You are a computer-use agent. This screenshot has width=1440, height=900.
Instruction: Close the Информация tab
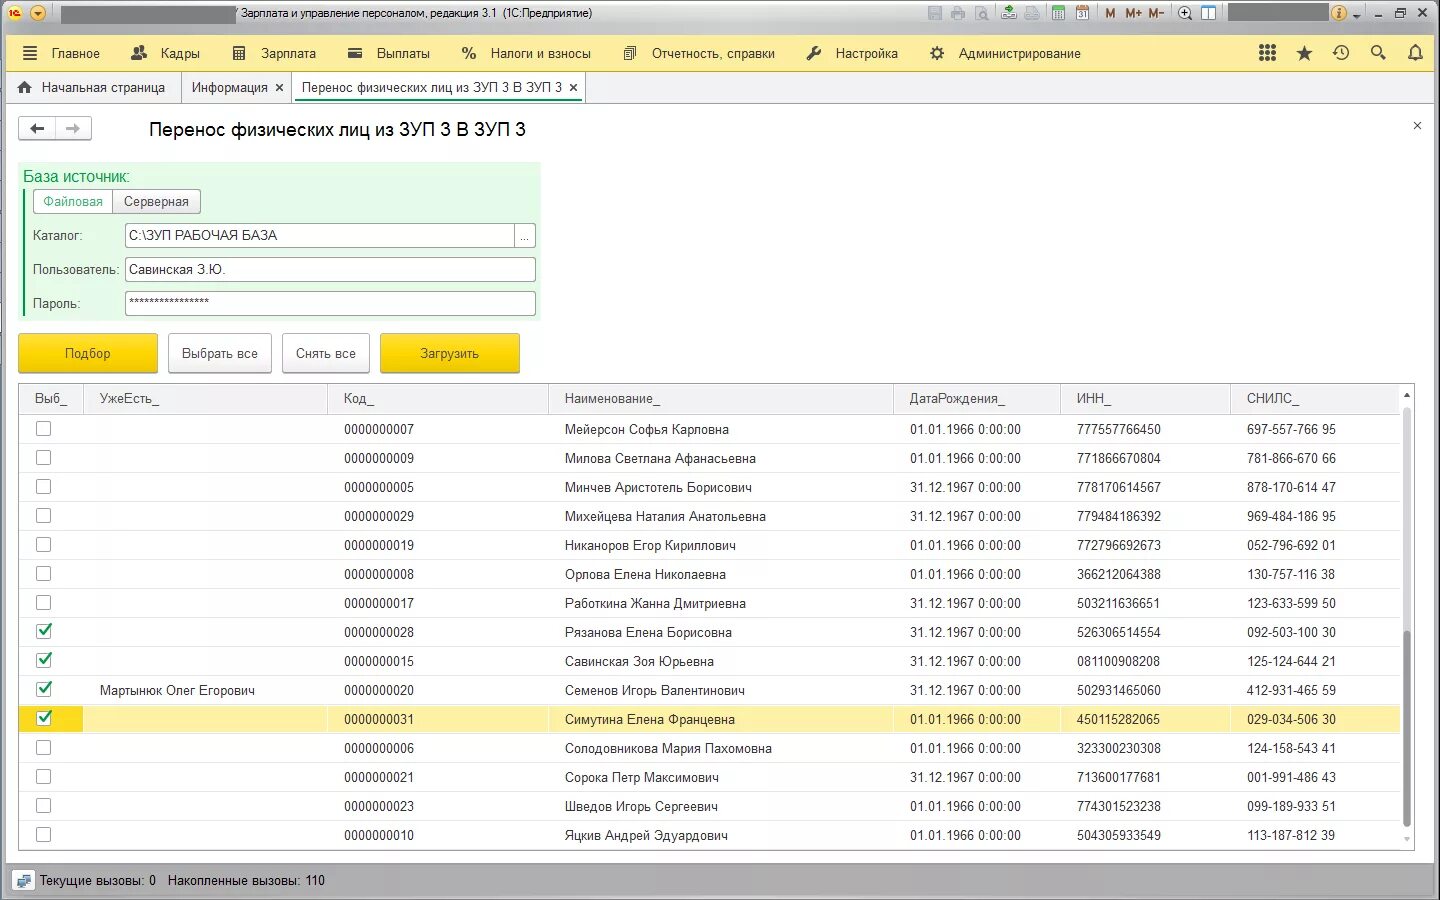tap(279, 88)
